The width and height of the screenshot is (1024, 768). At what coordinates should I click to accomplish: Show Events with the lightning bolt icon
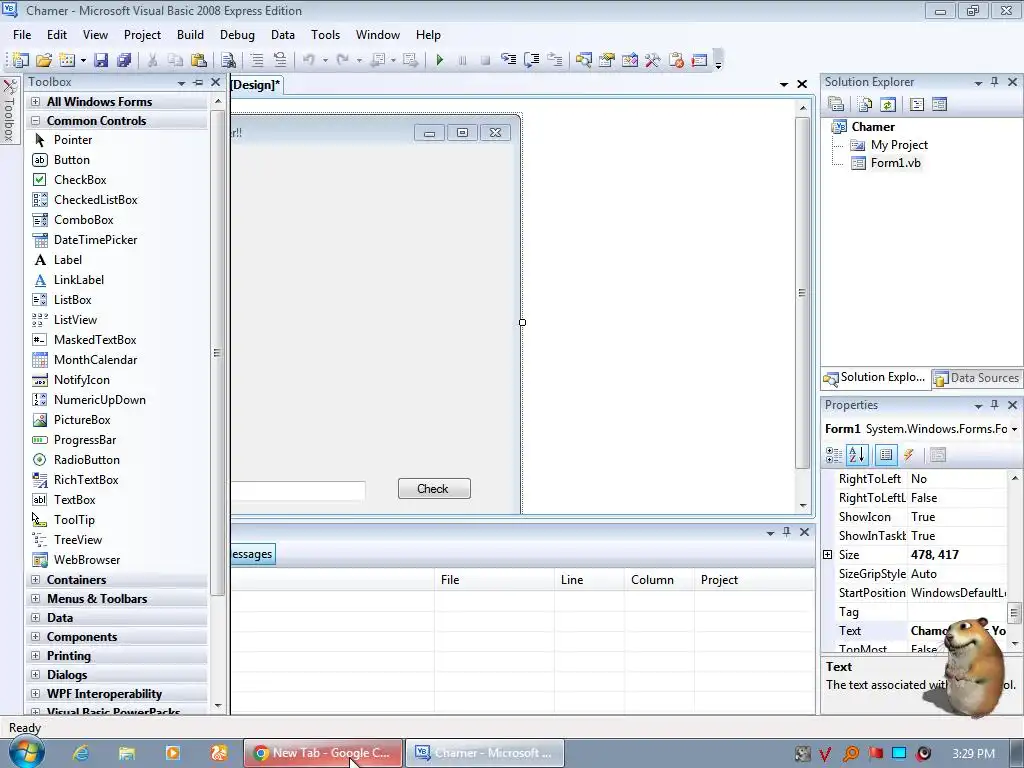coord(908,455)
